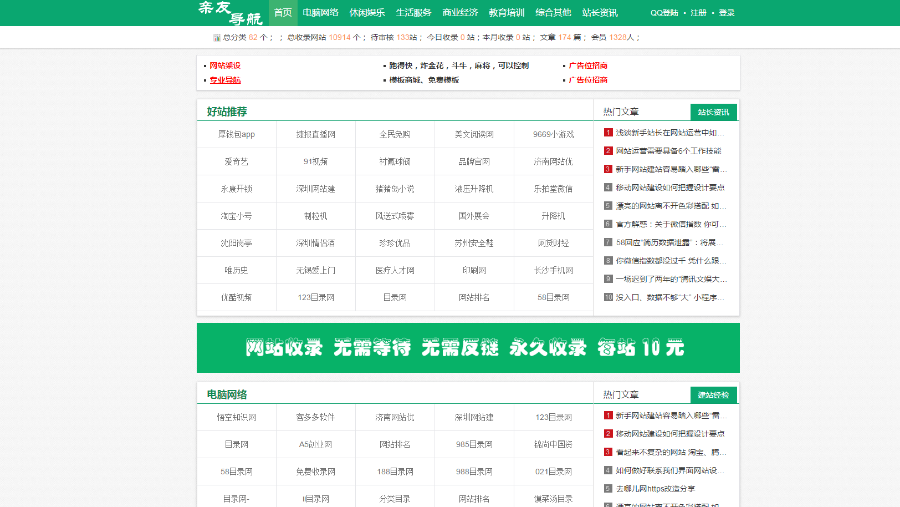900x507 pixels.
Task: Open the 深圳情侣酒 site cell
Action: click(316, 243)
